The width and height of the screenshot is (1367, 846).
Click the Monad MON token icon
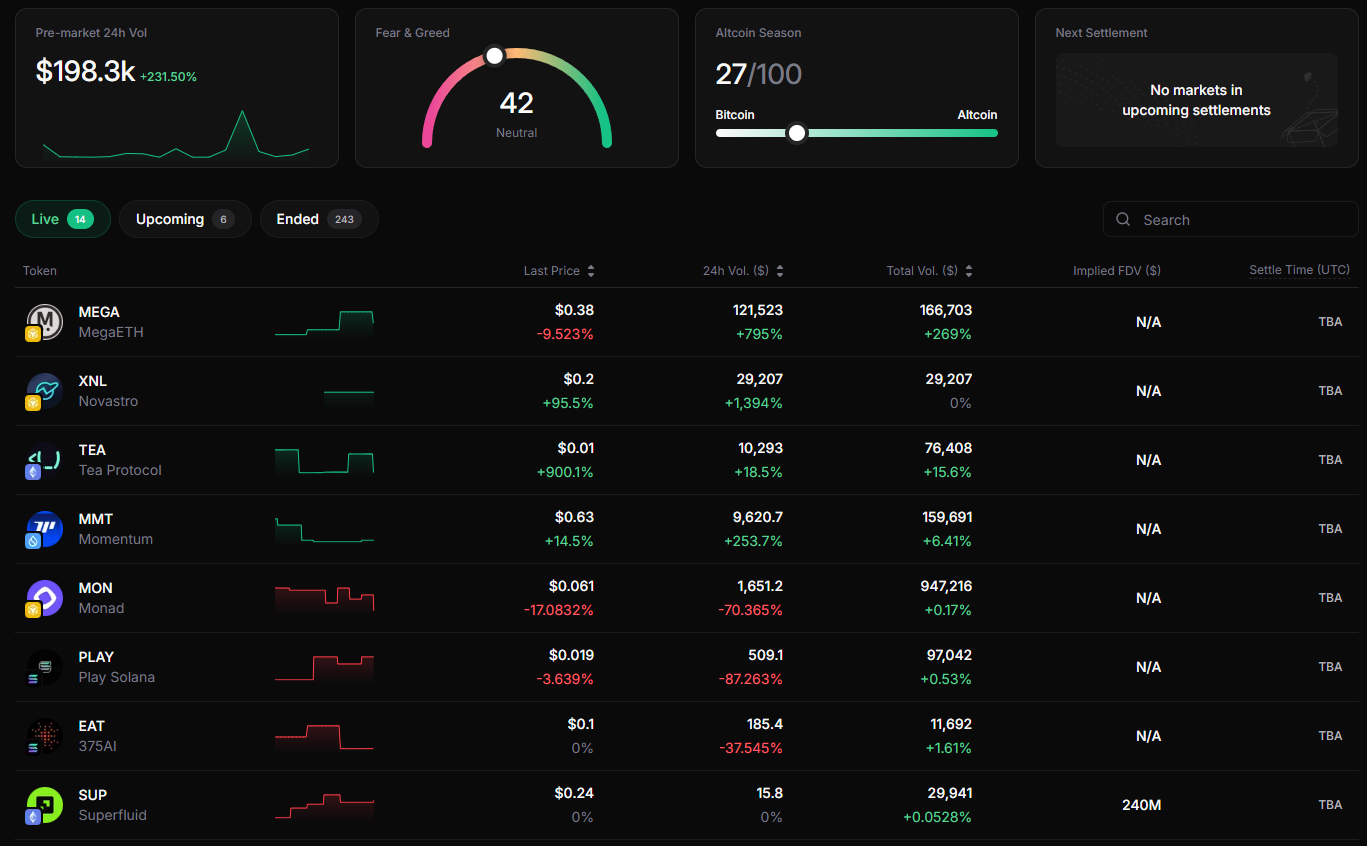click(x=44, y=597)
